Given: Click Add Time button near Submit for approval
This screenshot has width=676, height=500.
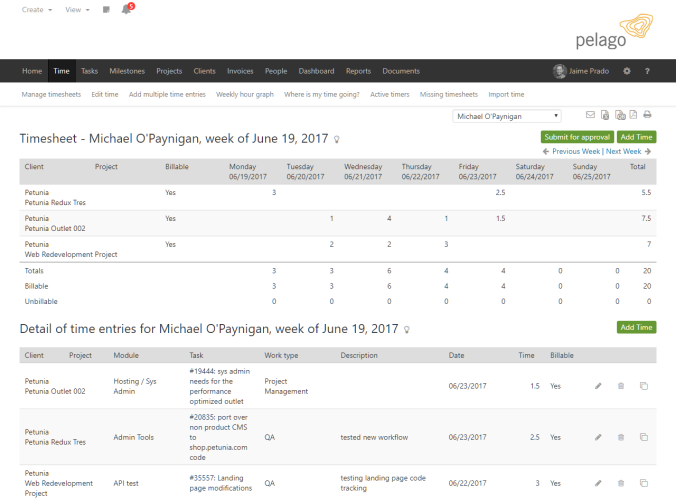Looking at the screenshot, I should tap(636, 137).
